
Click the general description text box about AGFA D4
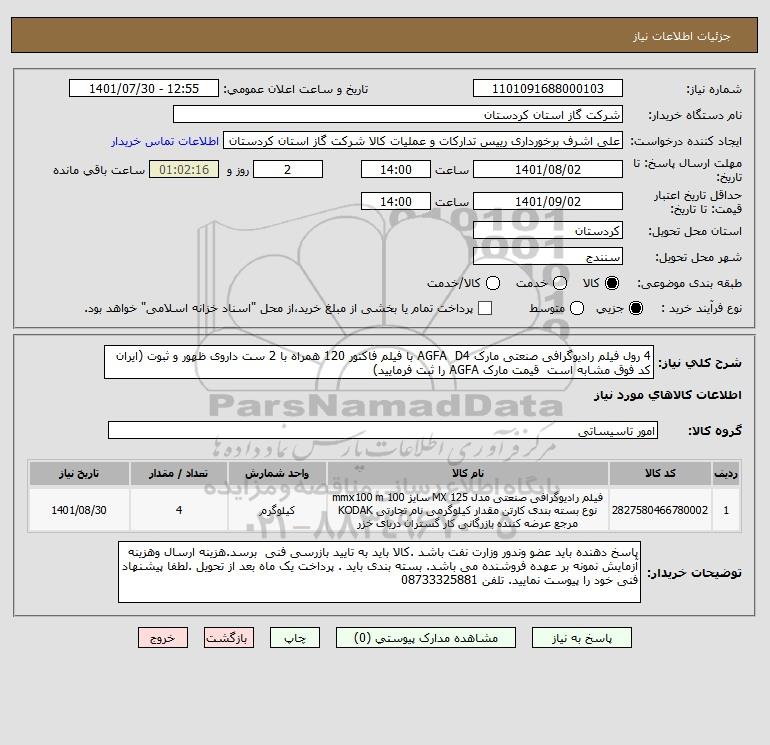click(379, 362)
